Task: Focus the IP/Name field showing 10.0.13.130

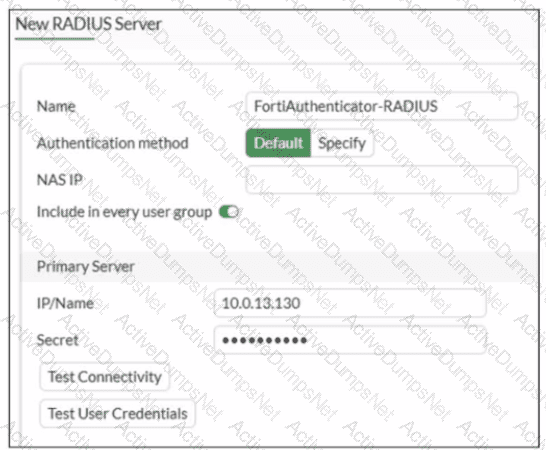Action: coord(350,303)
